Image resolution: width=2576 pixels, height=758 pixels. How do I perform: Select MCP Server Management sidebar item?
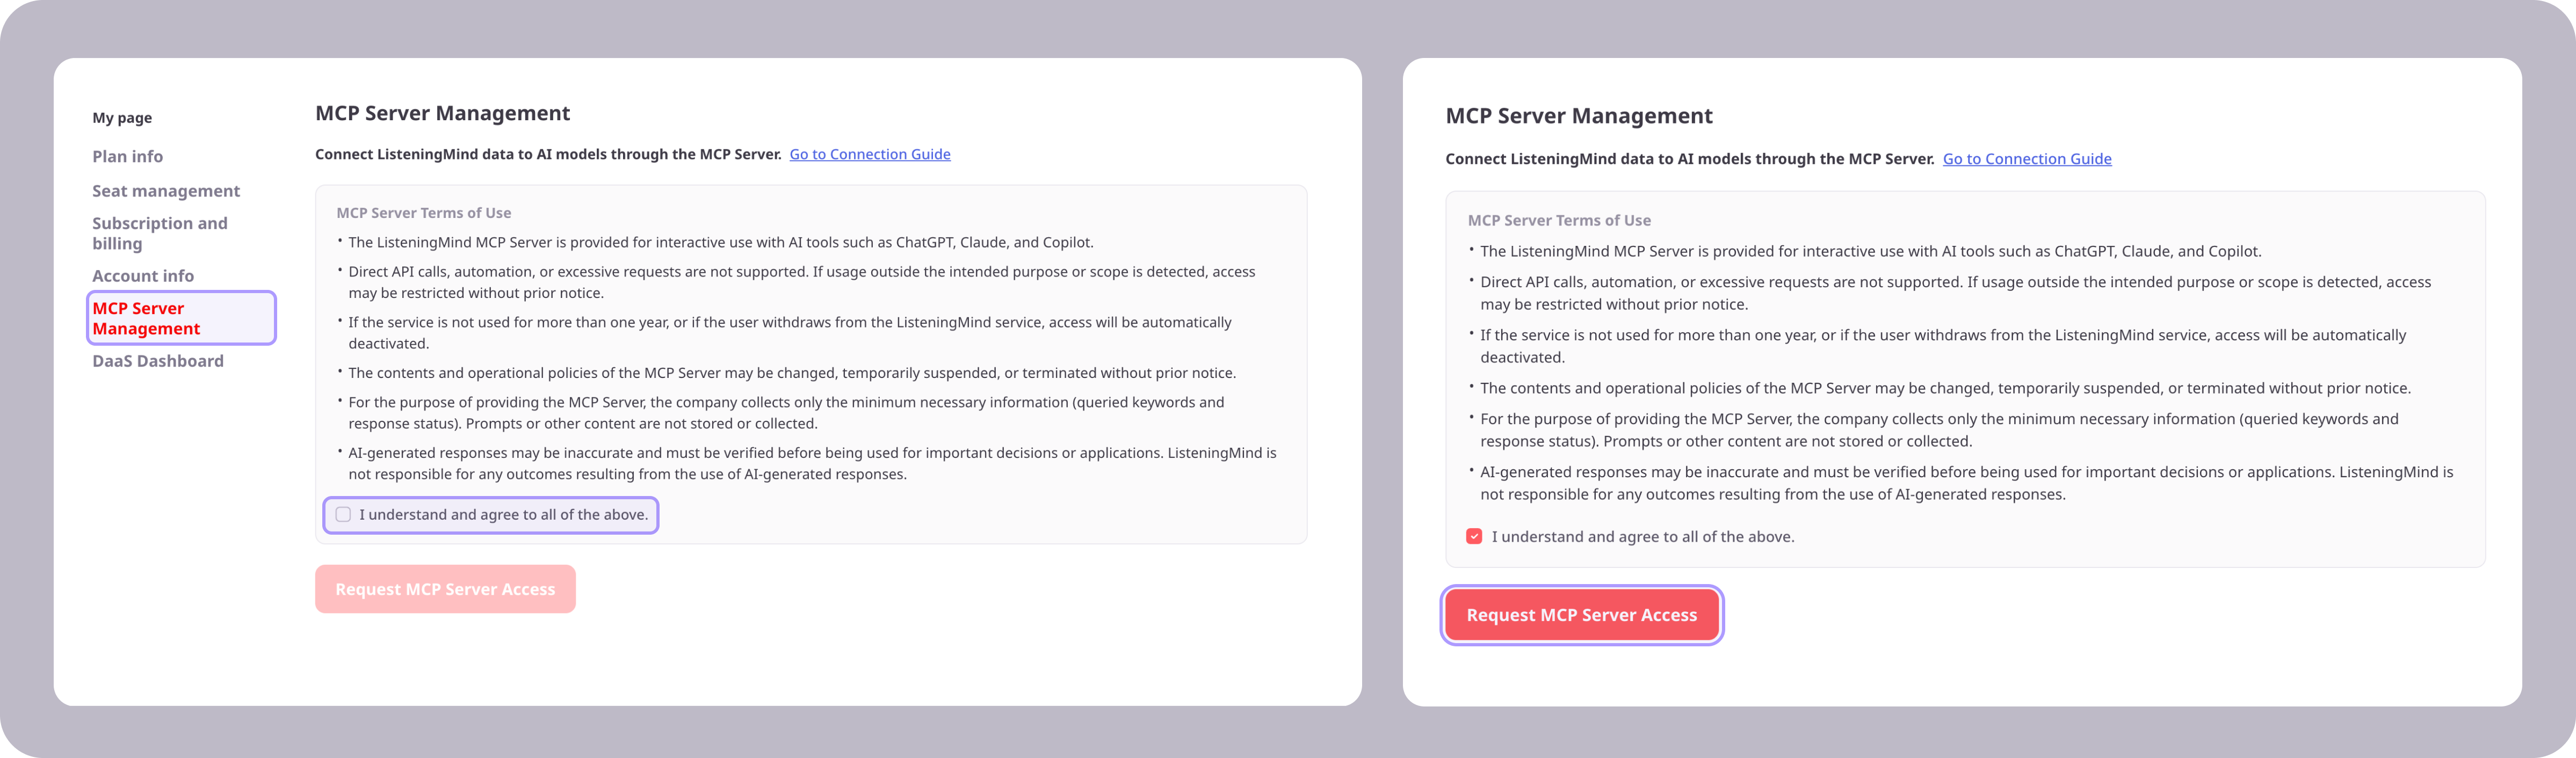(x=181, y=318)
